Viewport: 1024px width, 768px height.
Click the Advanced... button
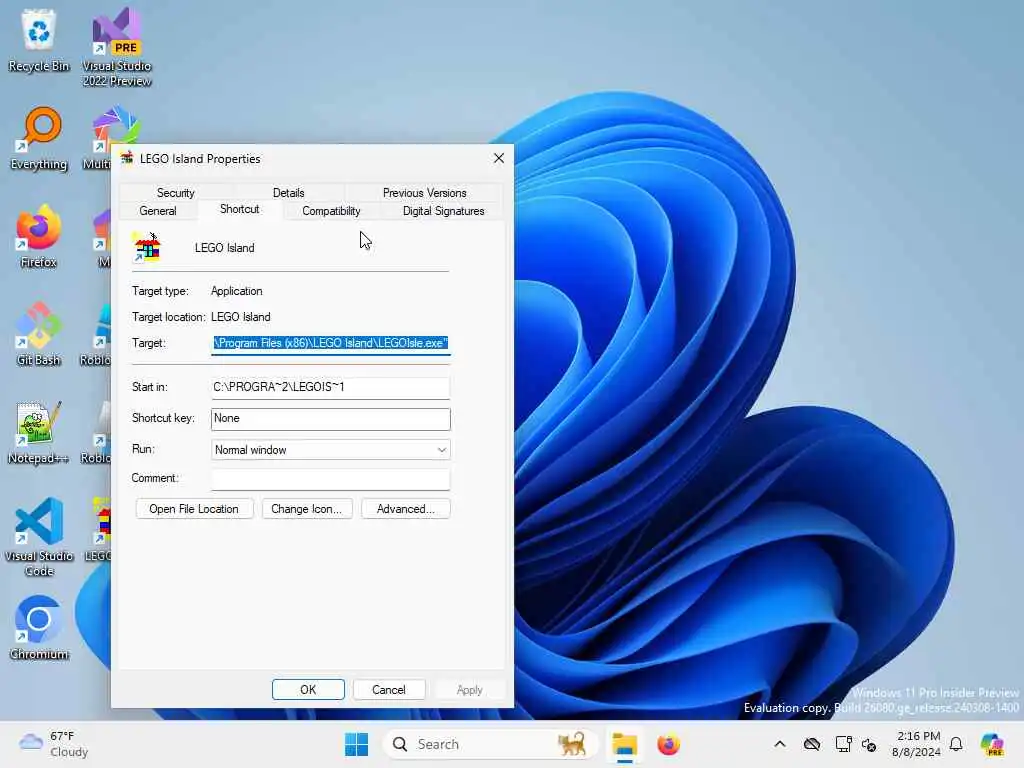pos(406,509)
